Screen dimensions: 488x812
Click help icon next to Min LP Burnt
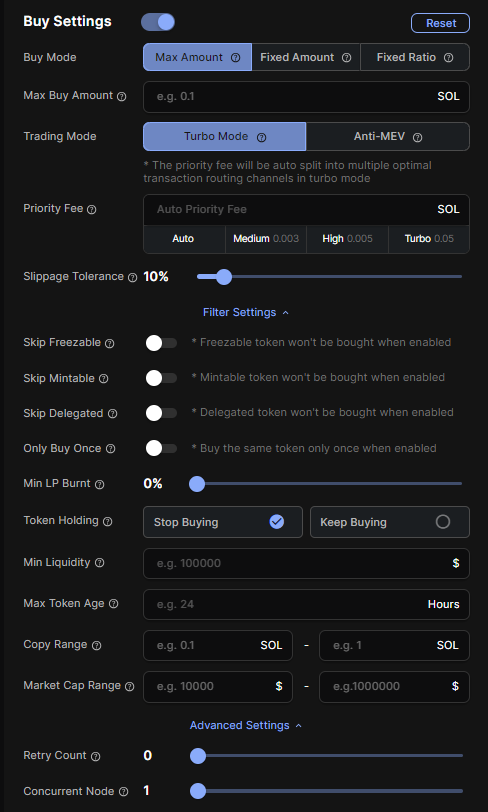pyautogui.click(x=99, y=484)
